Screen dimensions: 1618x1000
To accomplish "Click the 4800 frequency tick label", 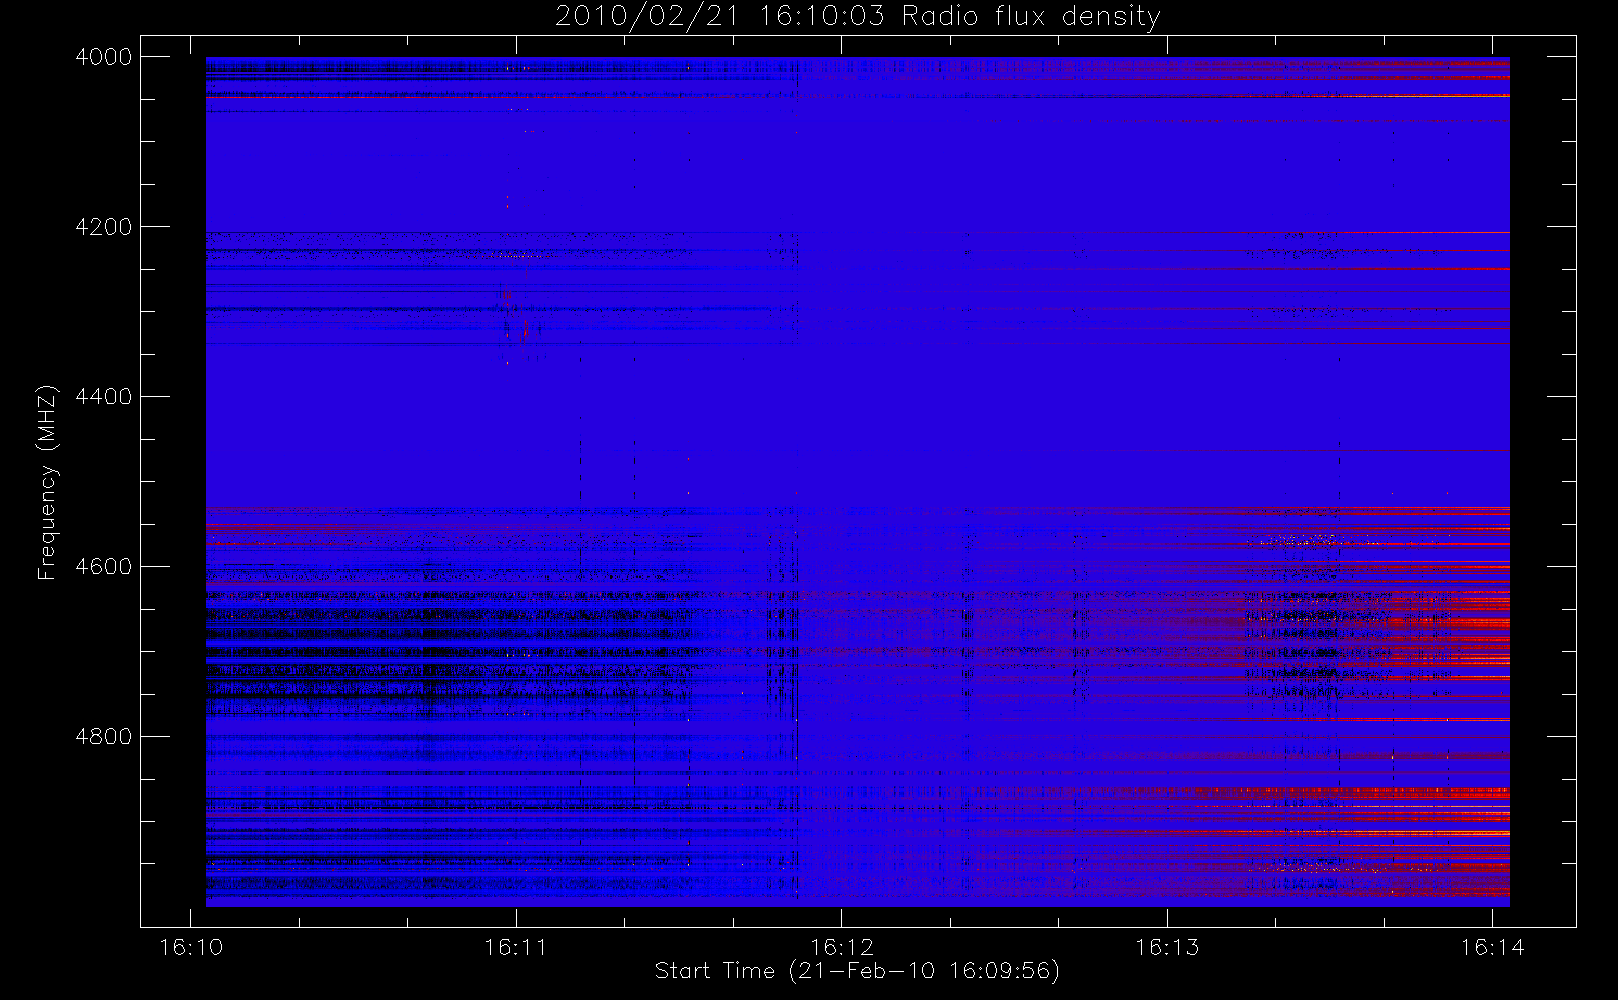I will pos(104,737).
